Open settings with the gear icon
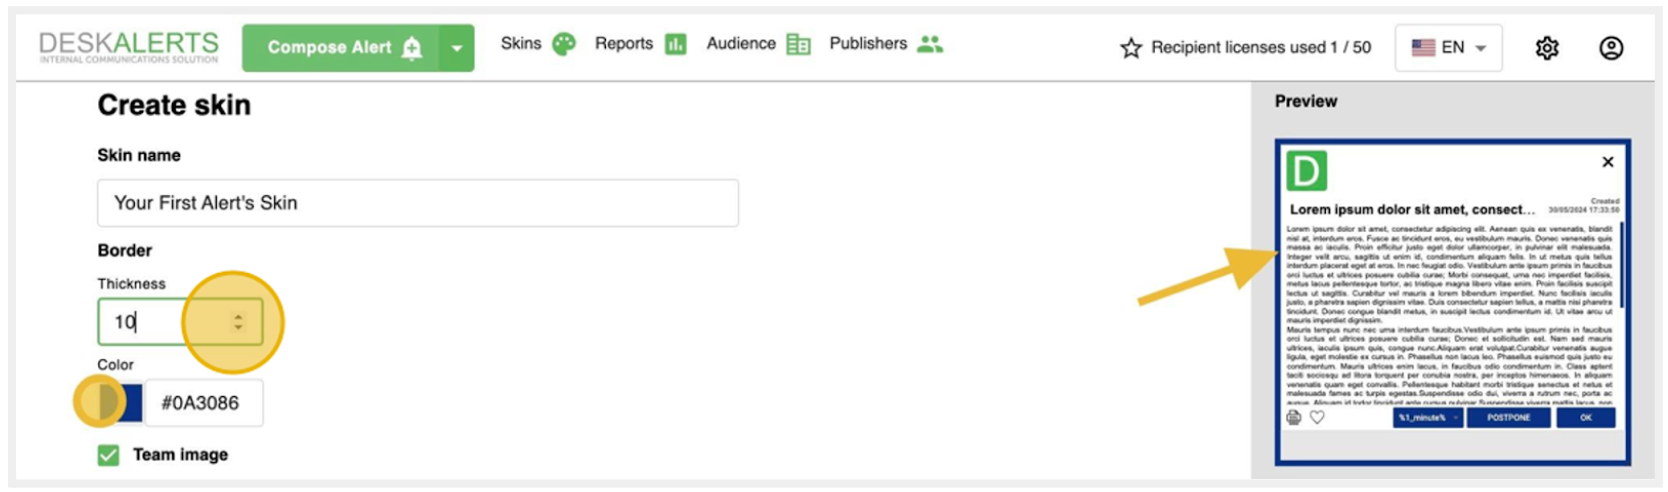The height and width of the screenshot is (492, 1668). pyautogui.click(x=1546, y=48)
